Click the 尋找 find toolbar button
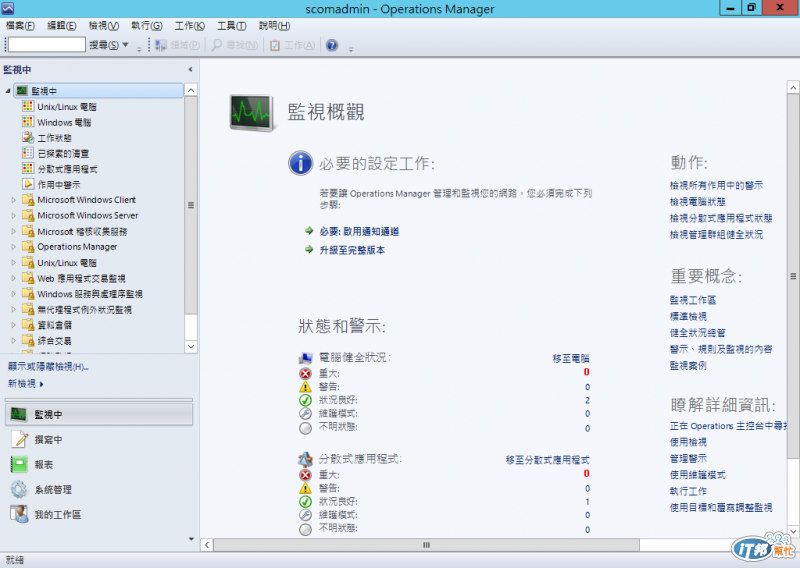The image size is (800, 568). [235, 45]
